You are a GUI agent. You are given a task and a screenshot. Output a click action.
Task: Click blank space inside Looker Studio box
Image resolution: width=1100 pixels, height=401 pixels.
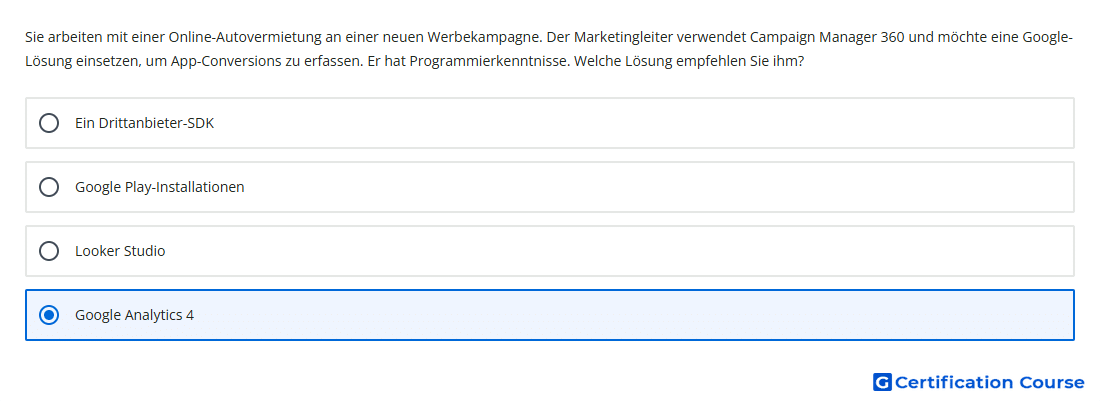(x=631, y=251)
